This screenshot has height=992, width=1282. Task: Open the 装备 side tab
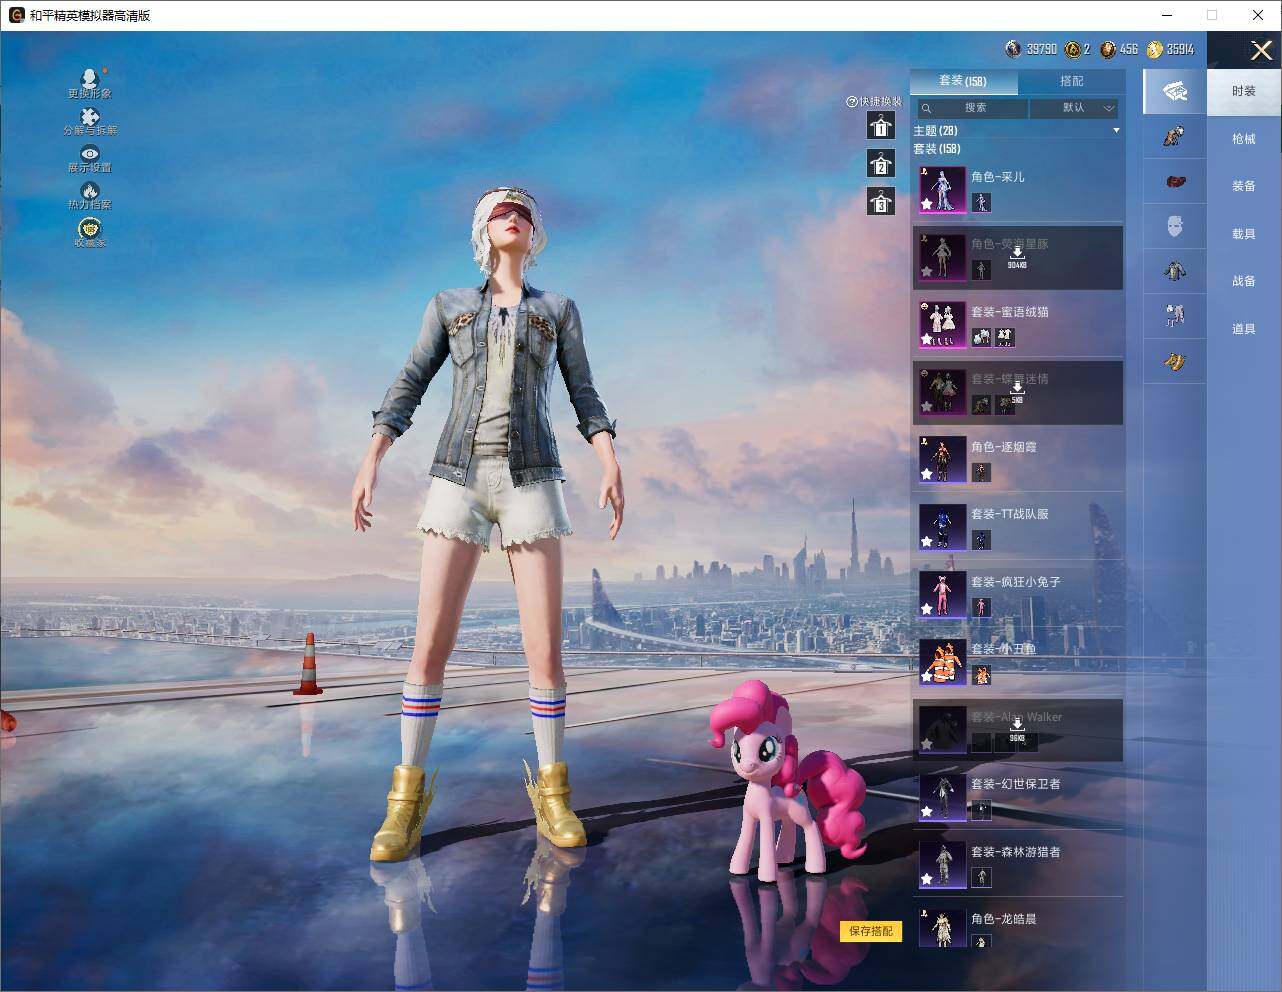1244,186
